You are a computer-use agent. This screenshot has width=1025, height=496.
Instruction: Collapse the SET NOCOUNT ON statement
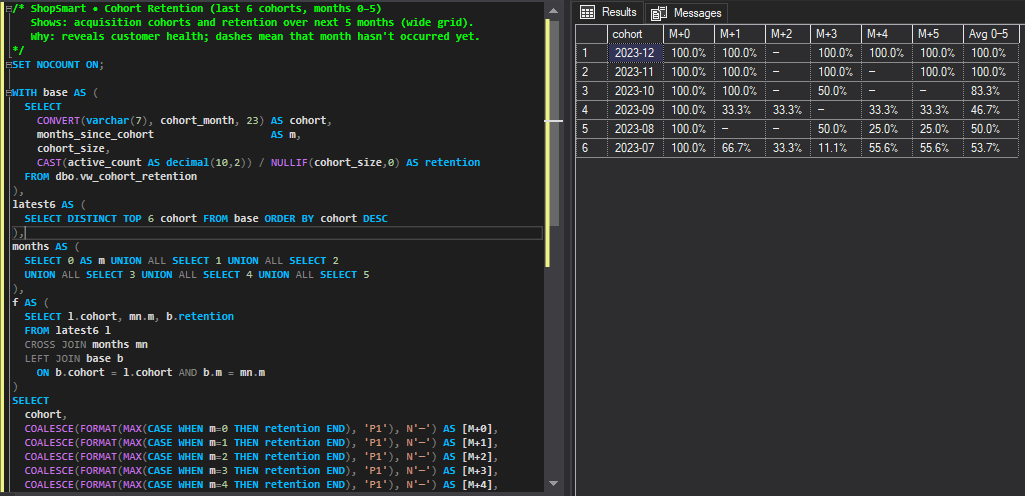click(x=7, y=64)
